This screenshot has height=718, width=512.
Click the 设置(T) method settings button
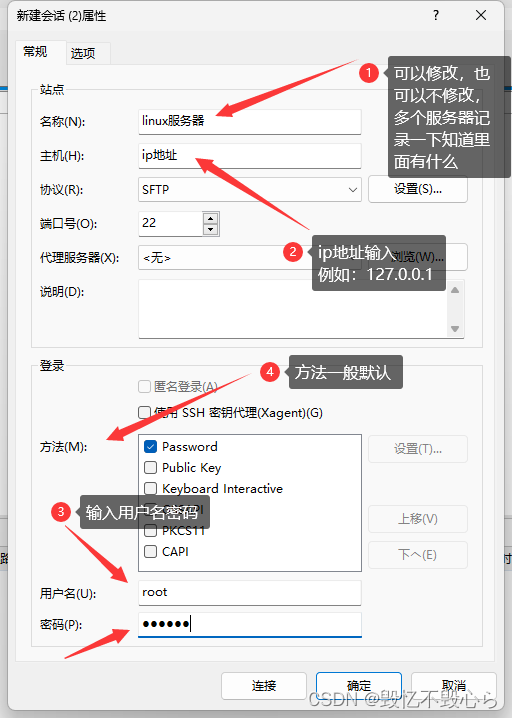pos(418,449)
